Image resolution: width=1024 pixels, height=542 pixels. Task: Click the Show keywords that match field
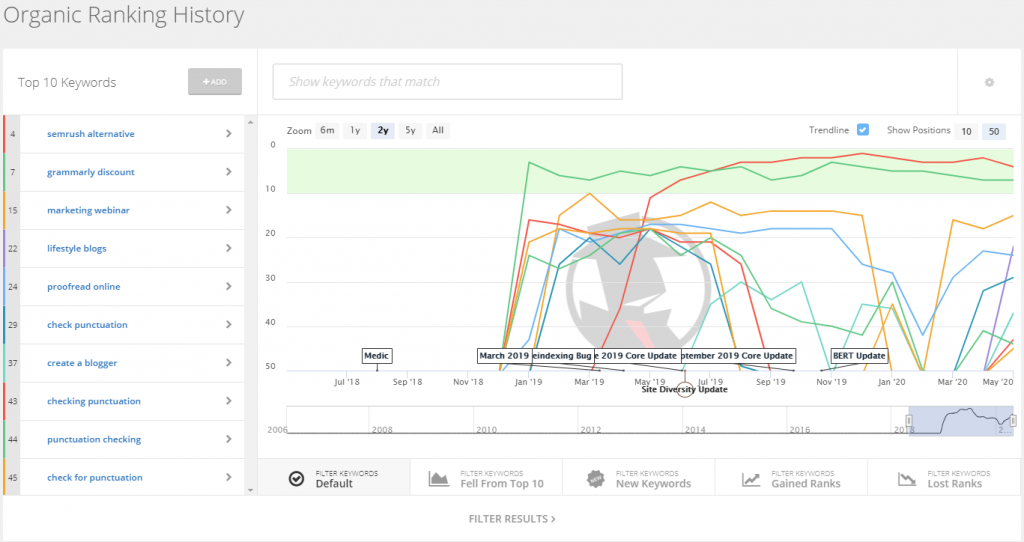[x=447, y=82]
